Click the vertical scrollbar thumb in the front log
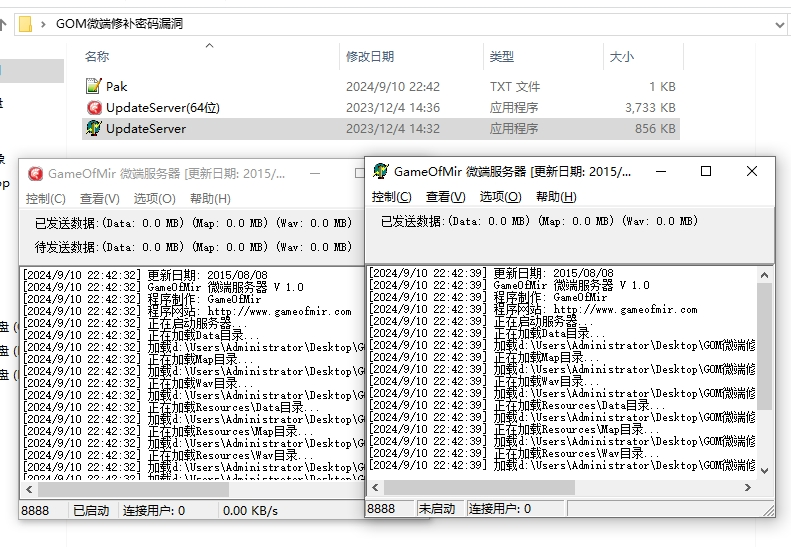The height and width of the screenshot is (547, 791). tap(764, 346)
